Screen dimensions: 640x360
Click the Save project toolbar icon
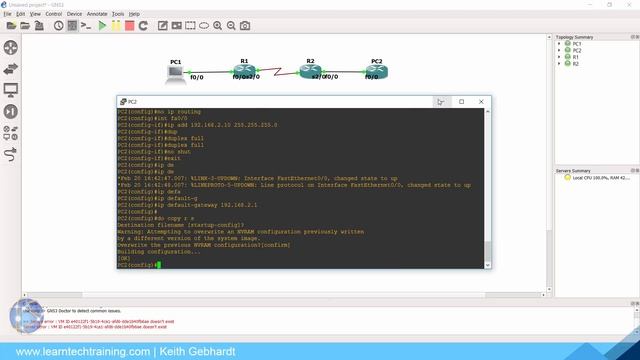tap(39, 26)
